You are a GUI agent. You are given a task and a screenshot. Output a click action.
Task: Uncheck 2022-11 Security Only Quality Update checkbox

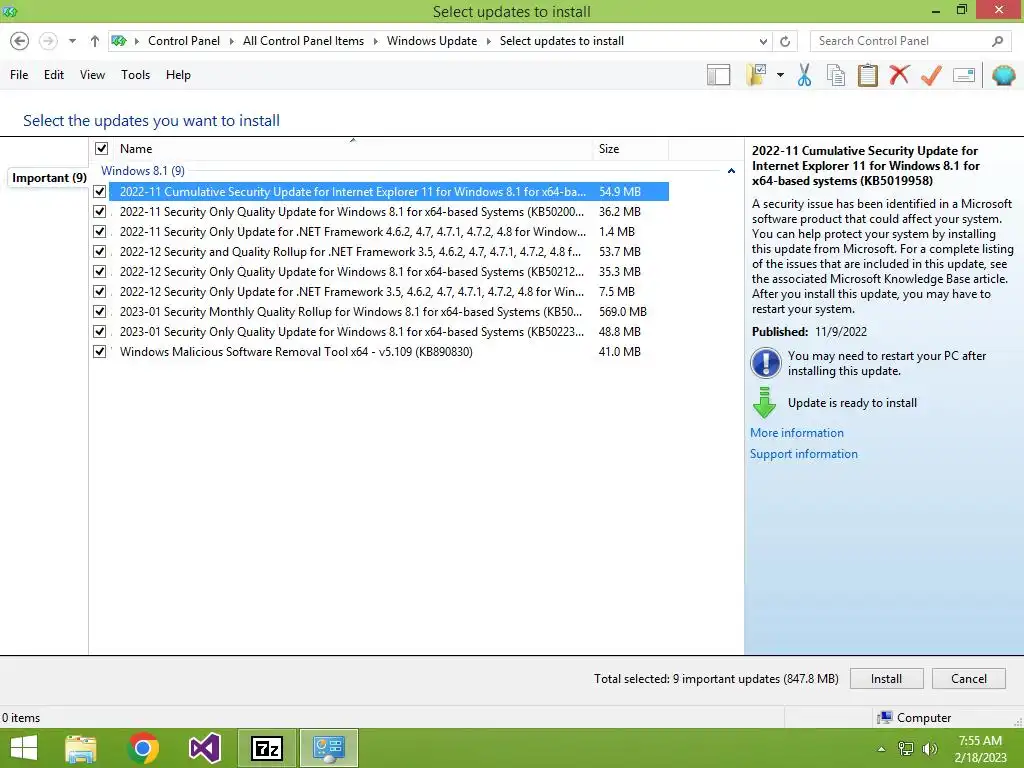click(99, 212)
